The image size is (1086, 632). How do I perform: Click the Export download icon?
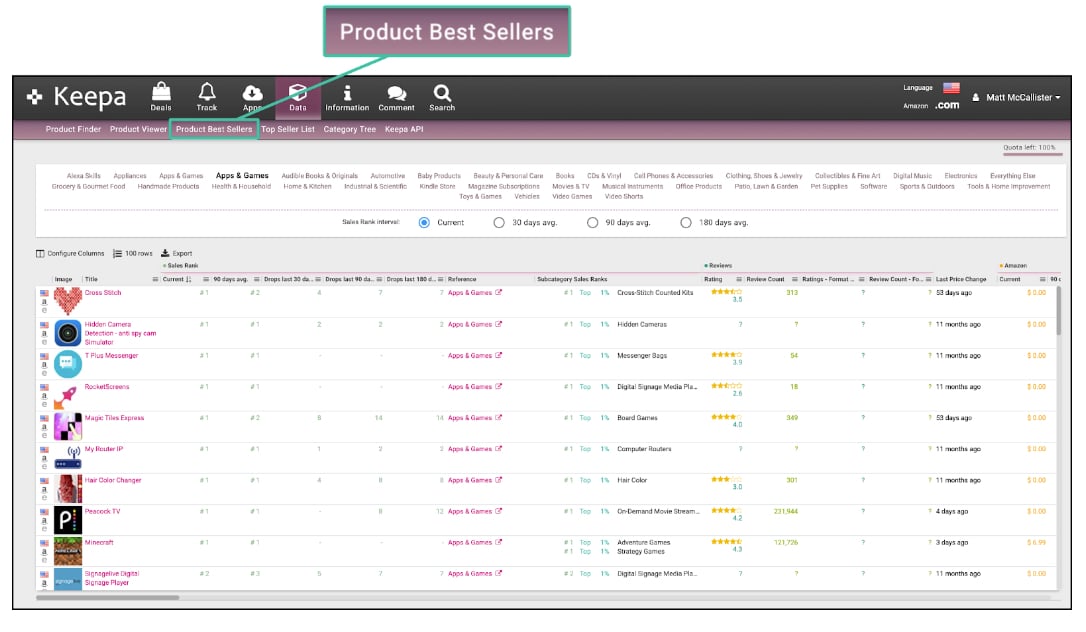165,253
